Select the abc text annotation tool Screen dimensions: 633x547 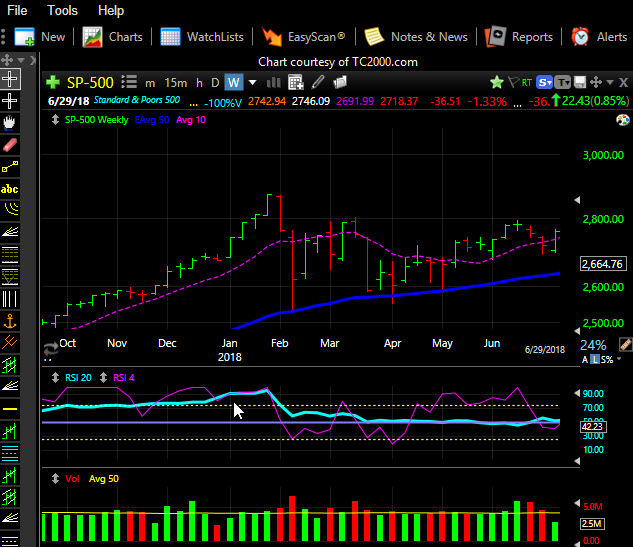[10, 189]
